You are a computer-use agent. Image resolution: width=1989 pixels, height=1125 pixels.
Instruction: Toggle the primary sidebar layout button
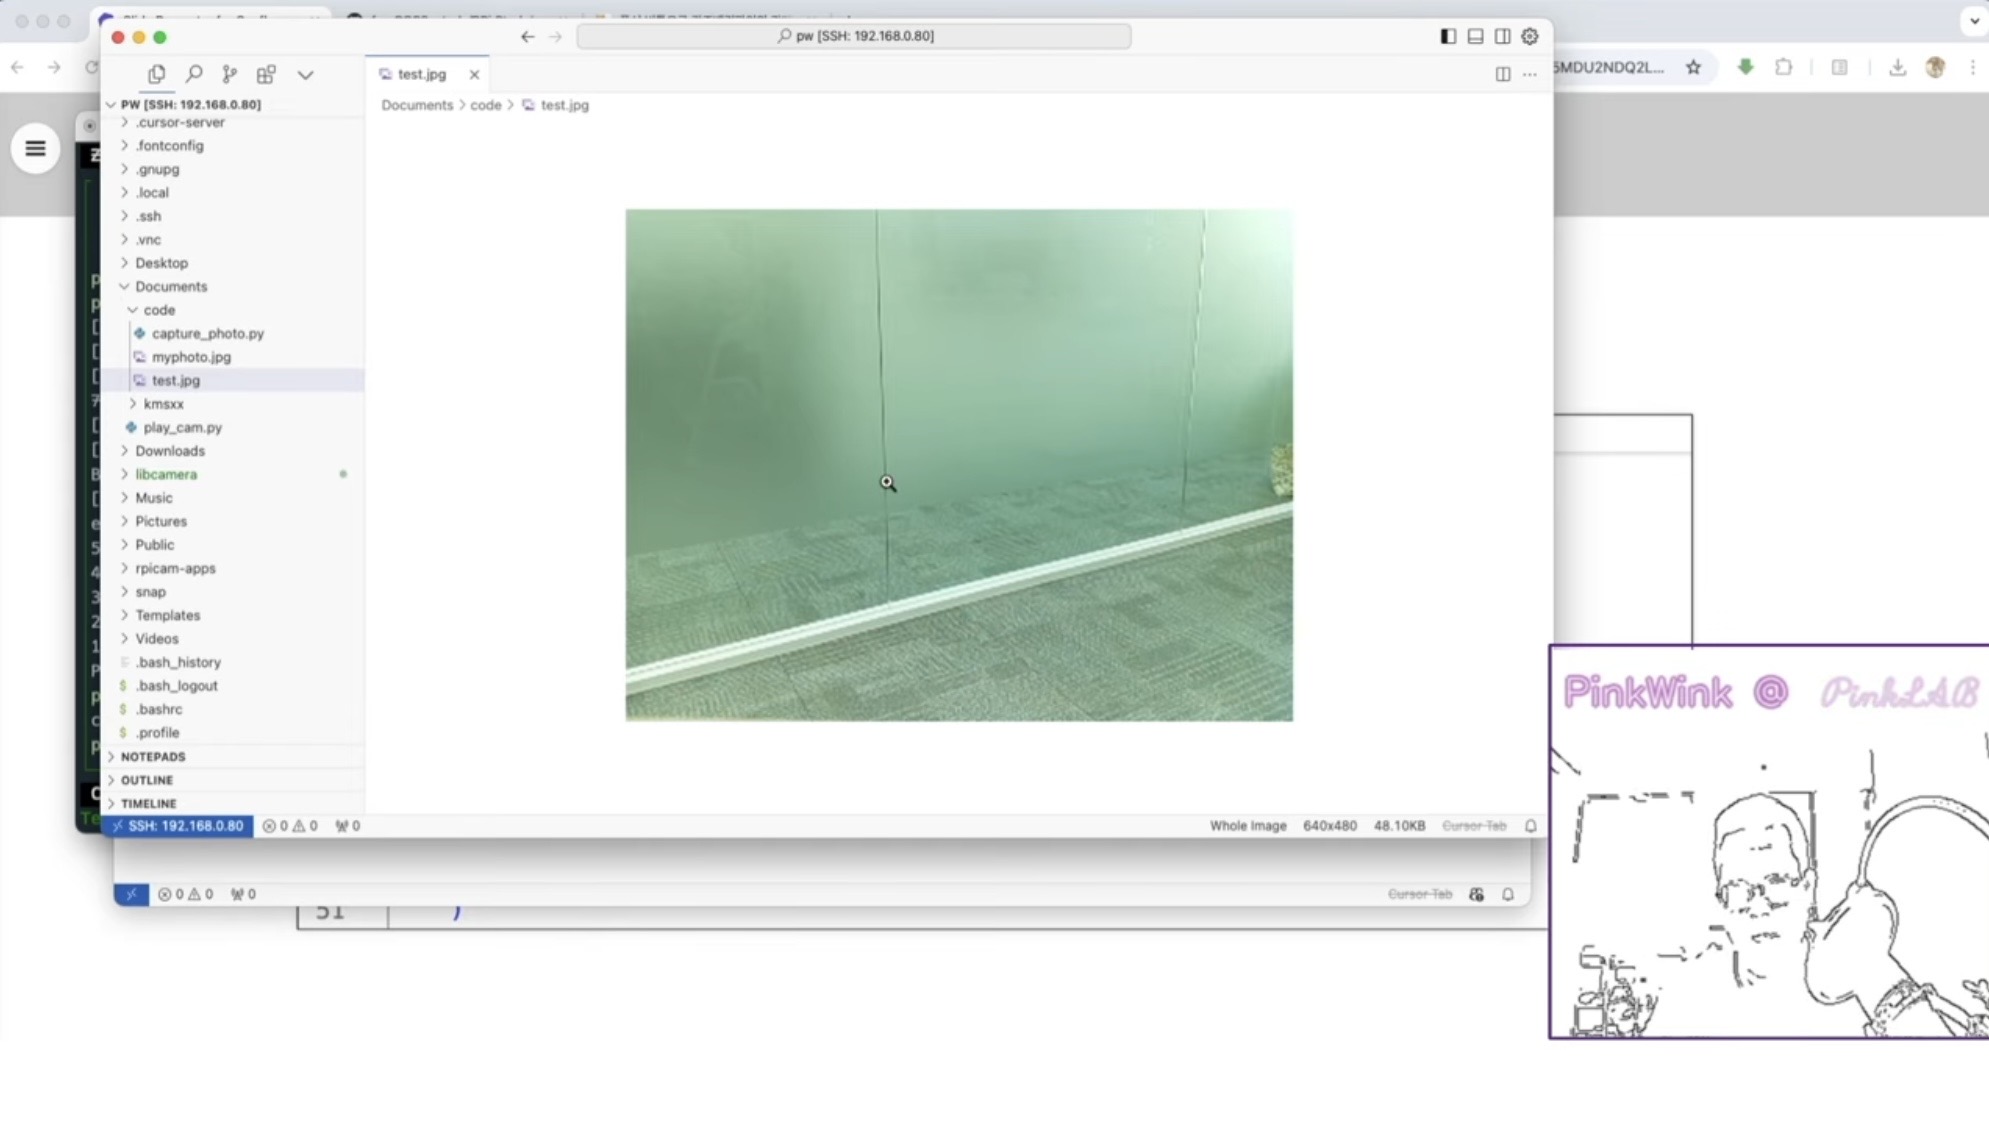click(x=1447, y=36)
